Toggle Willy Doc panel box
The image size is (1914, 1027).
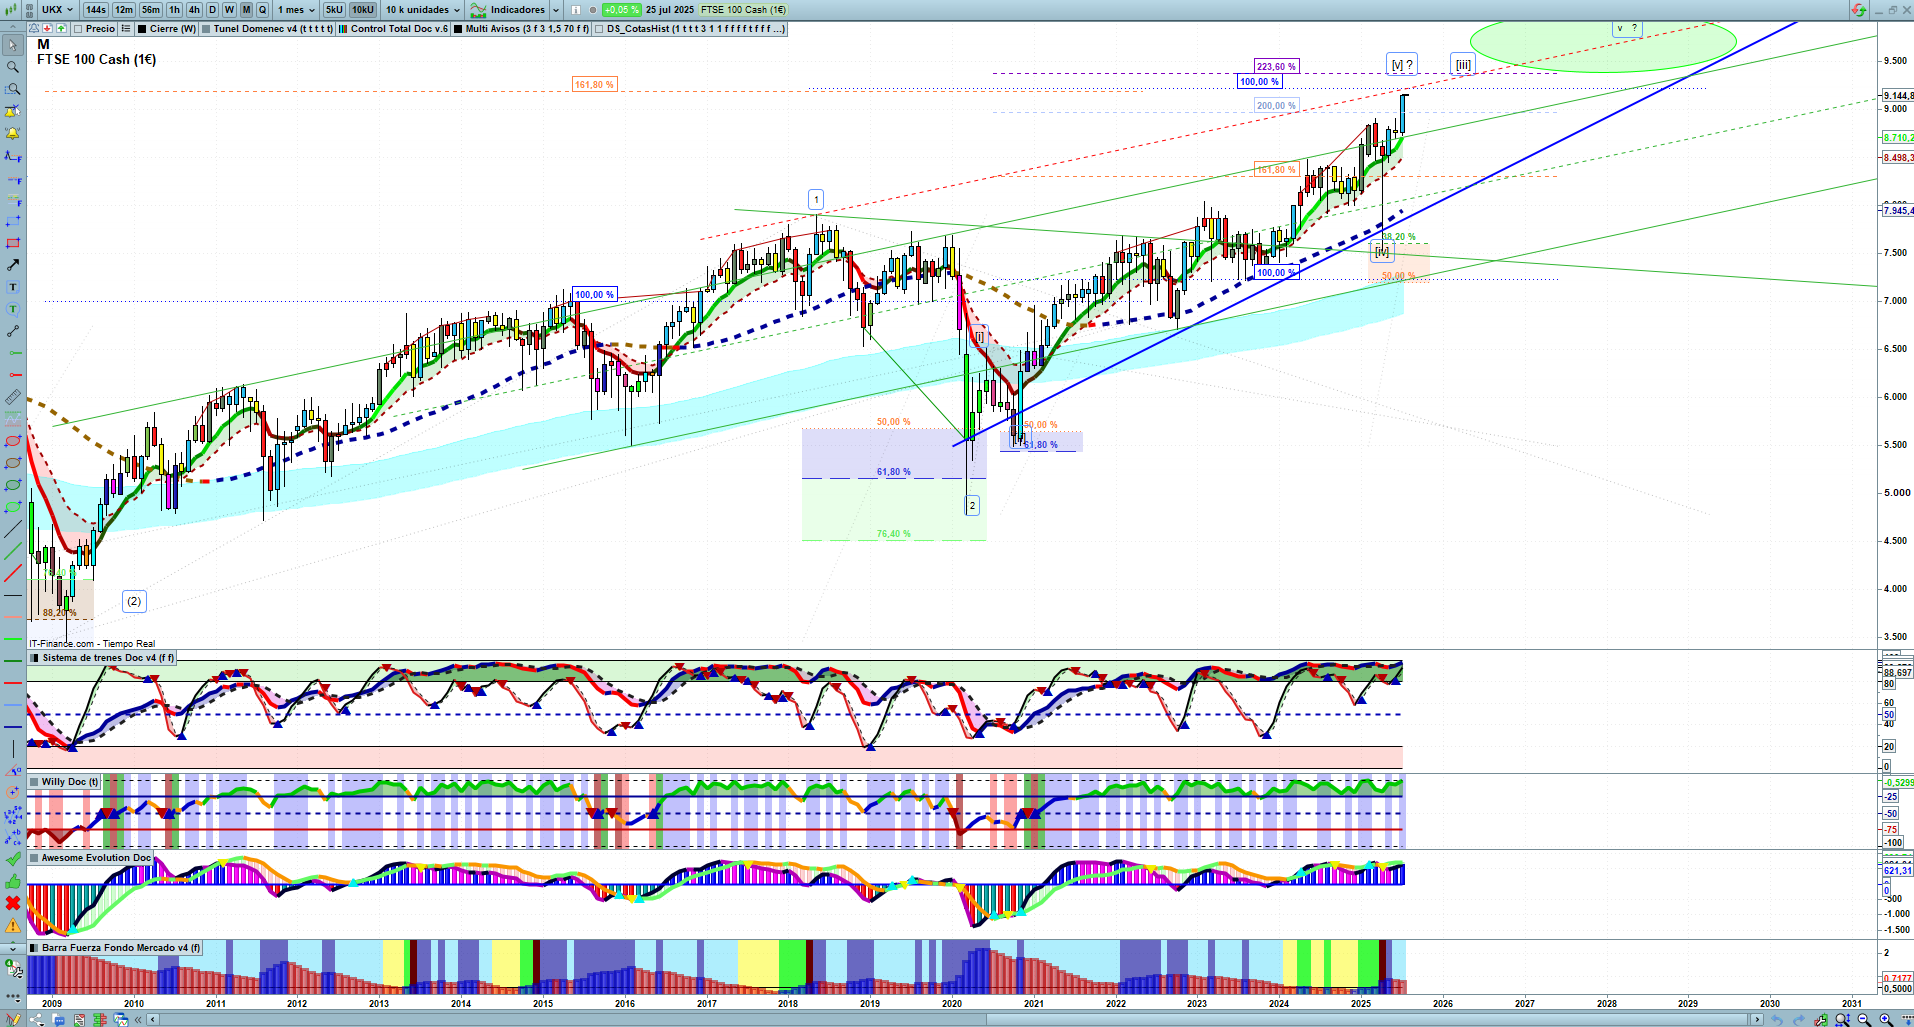pyautogui.click(x=35, y=782)
